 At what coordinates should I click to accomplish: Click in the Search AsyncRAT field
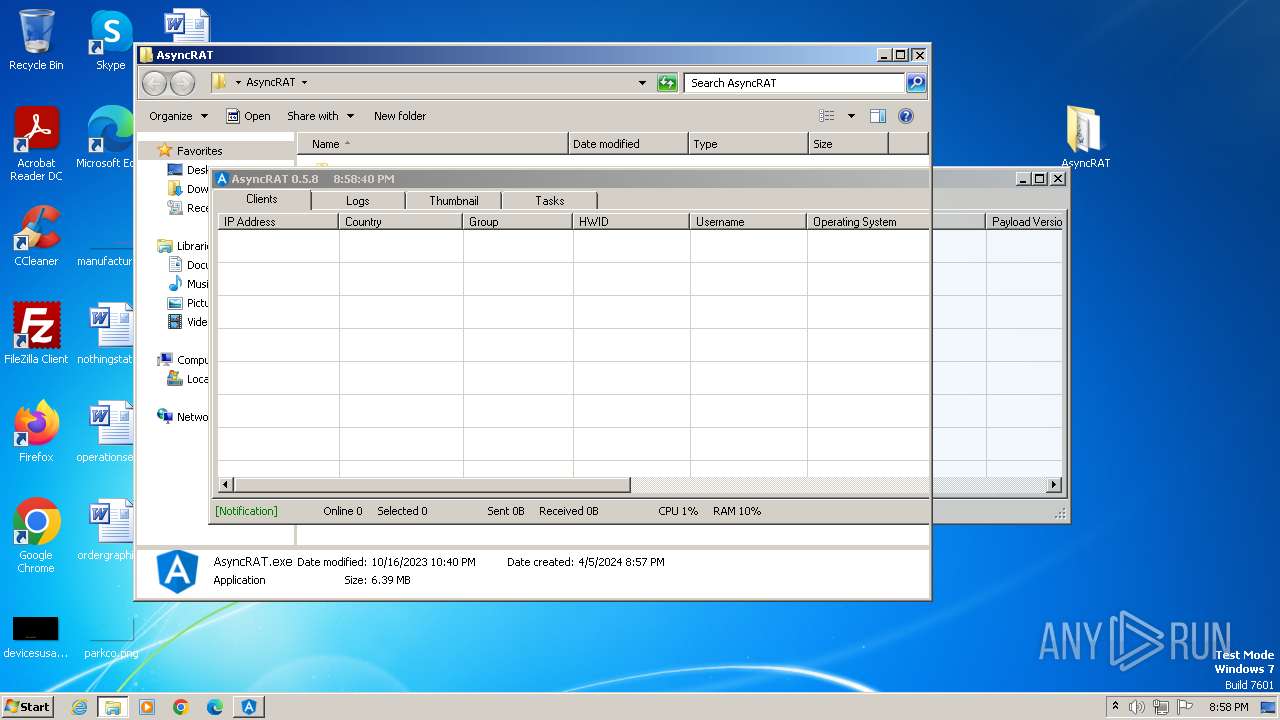[795, 83]
